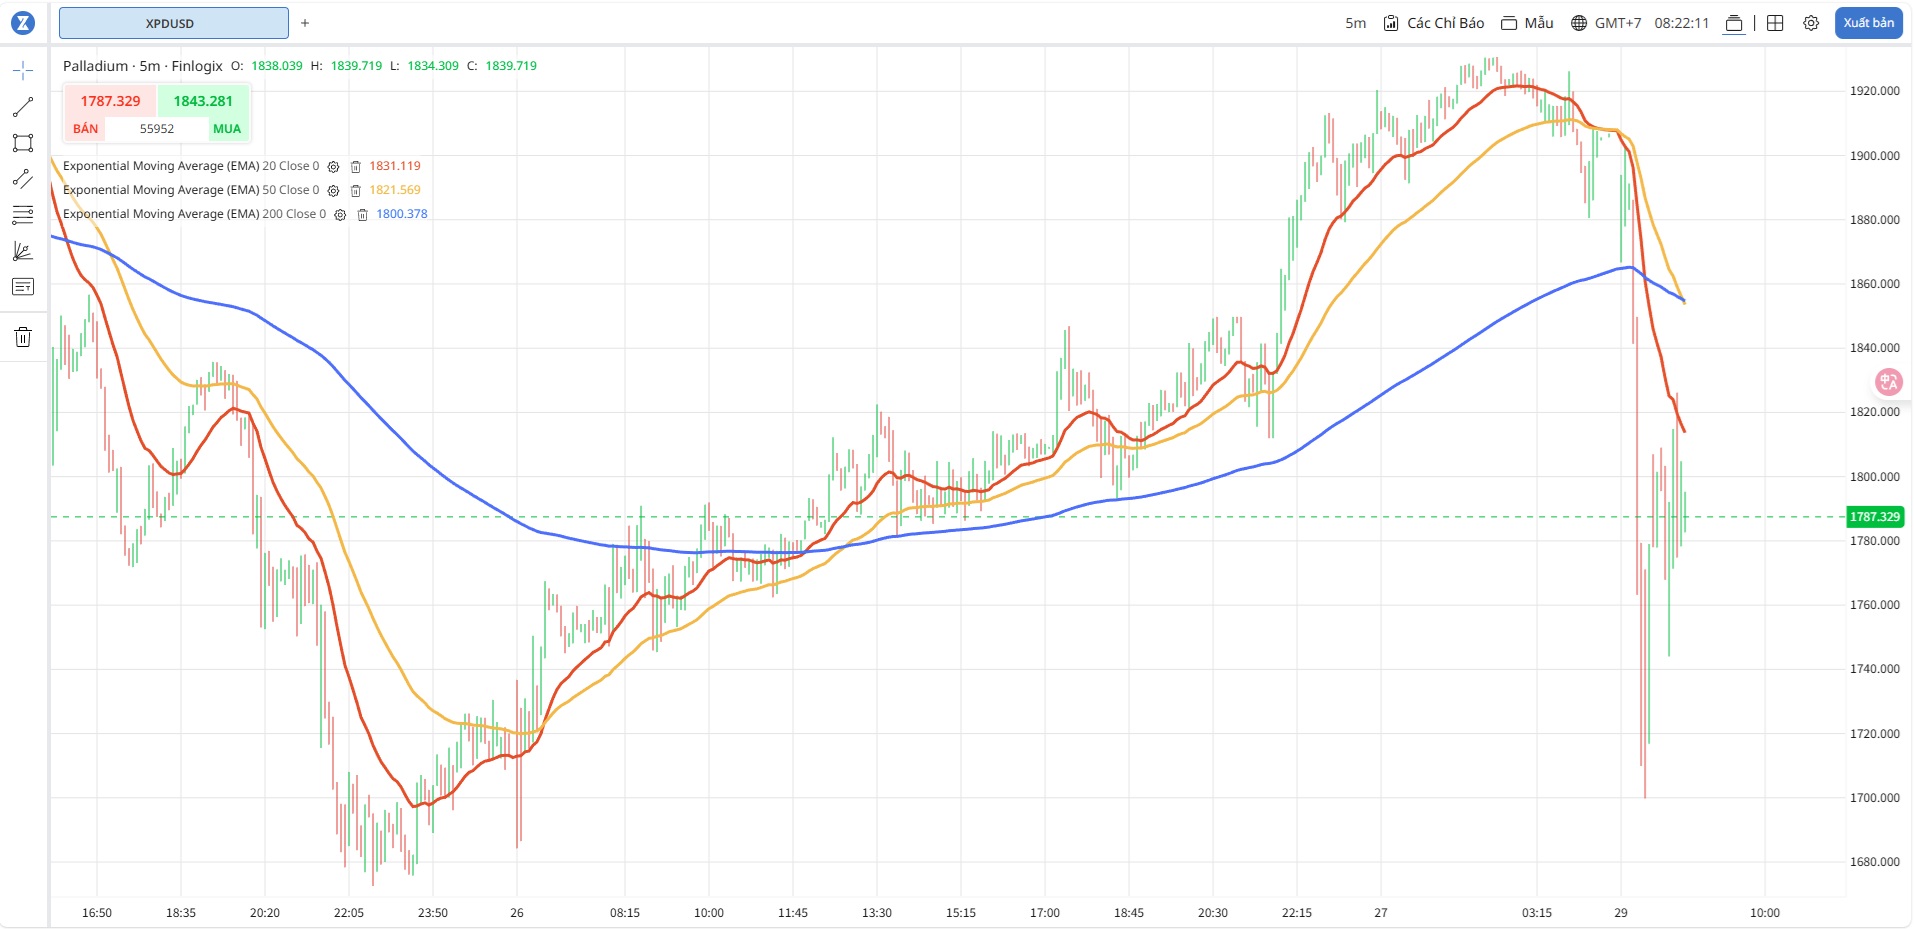This screenshot has width=1914, height=929.
Task: Open the 5m timeframe dropdown
Action: (1355, 23)
